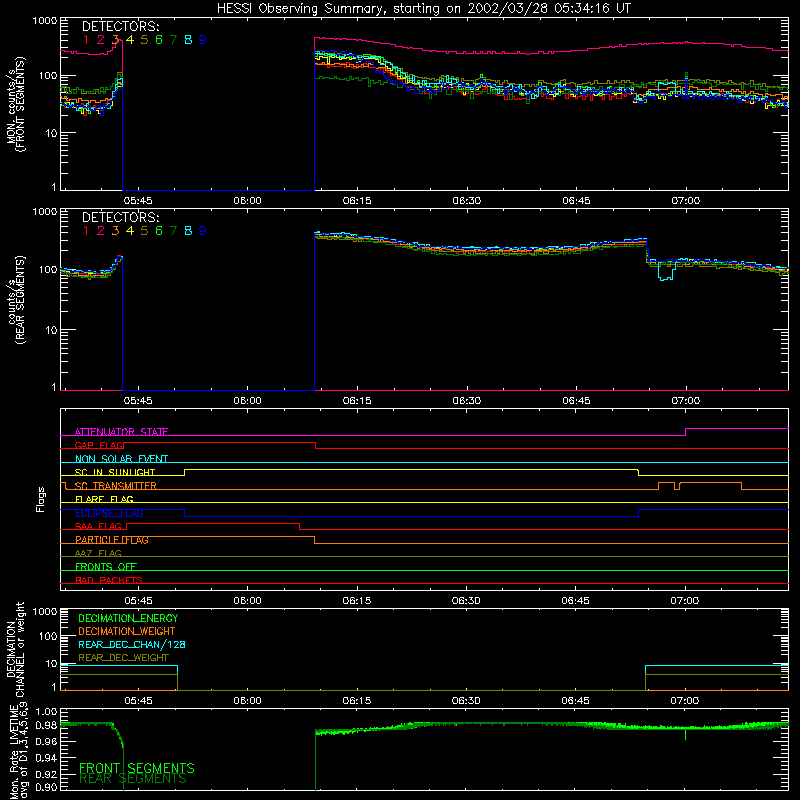Click the 06:15 tick under the Flags panel
Image resolution: width=800 pixels, height=800 pixels.
[357, 601]
